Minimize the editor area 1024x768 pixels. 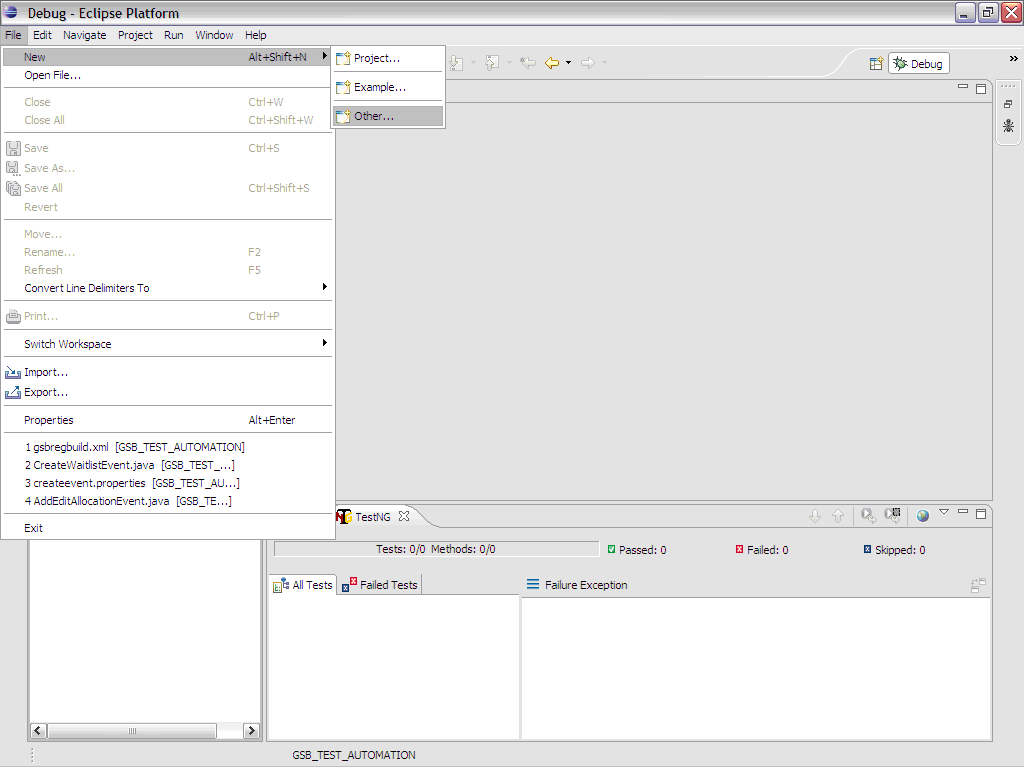click(963, 88)
